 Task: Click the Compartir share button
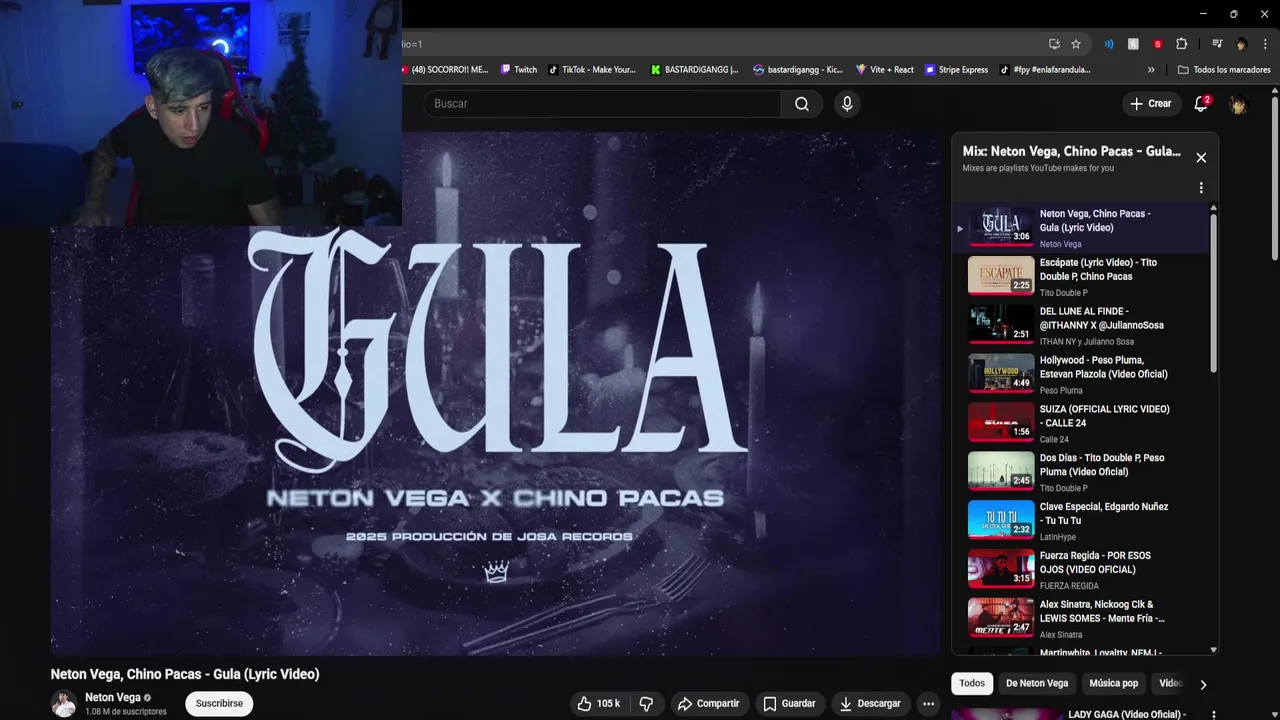point(708,704)
